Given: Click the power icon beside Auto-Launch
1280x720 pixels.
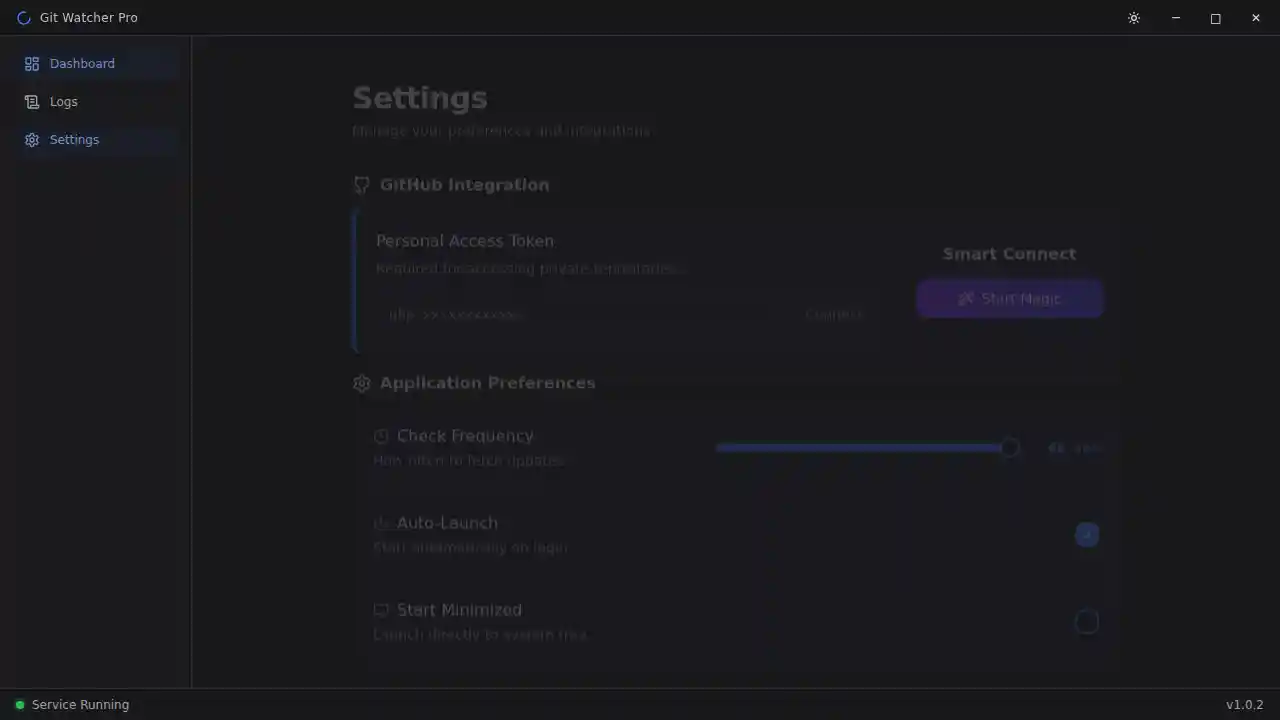Looking at the screenshot, I should [381, 523].
